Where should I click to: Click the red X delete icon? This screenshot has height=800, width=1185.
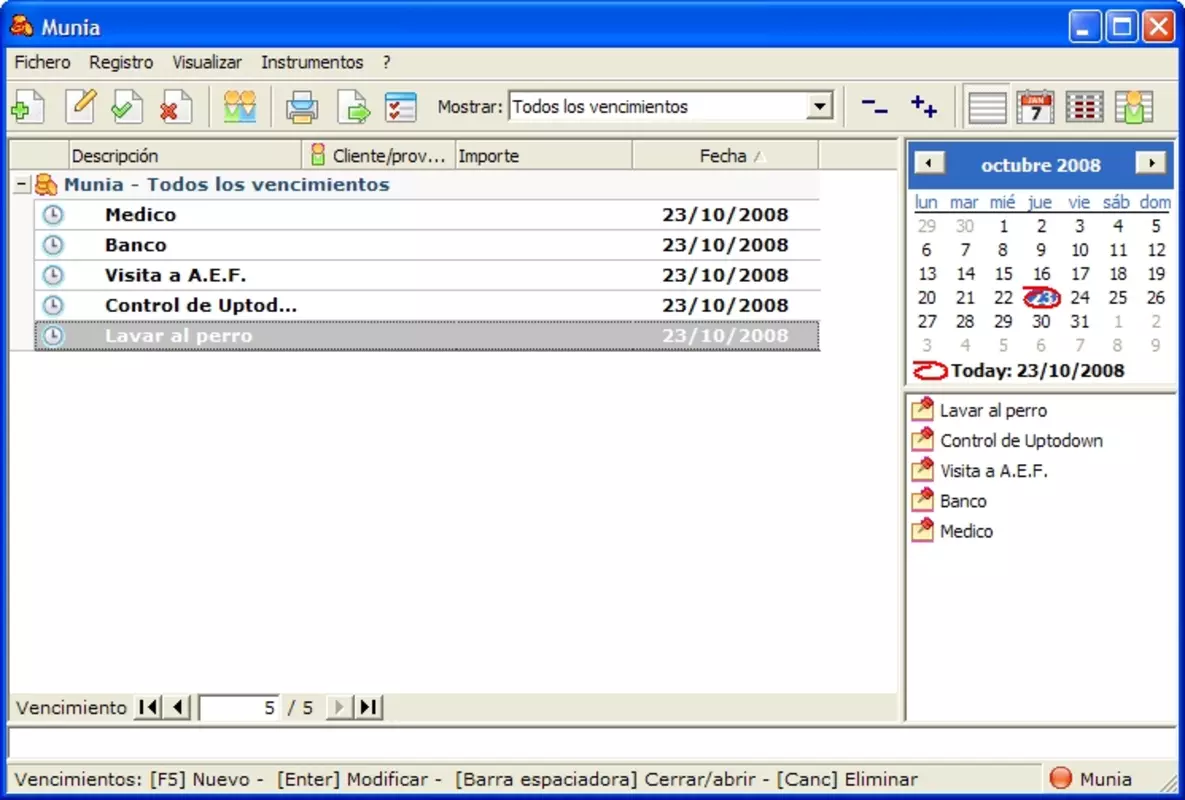(175, 107)
